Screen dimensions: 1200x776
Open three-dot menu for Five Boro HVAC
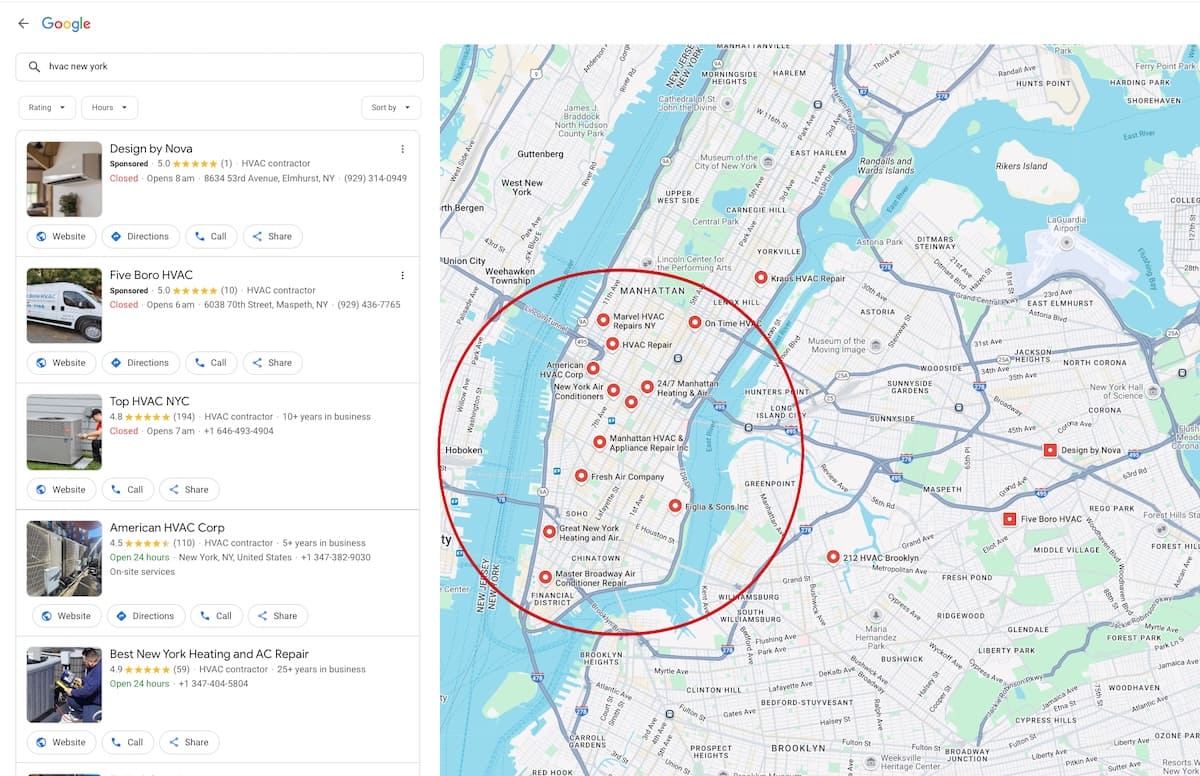point(403,275)
